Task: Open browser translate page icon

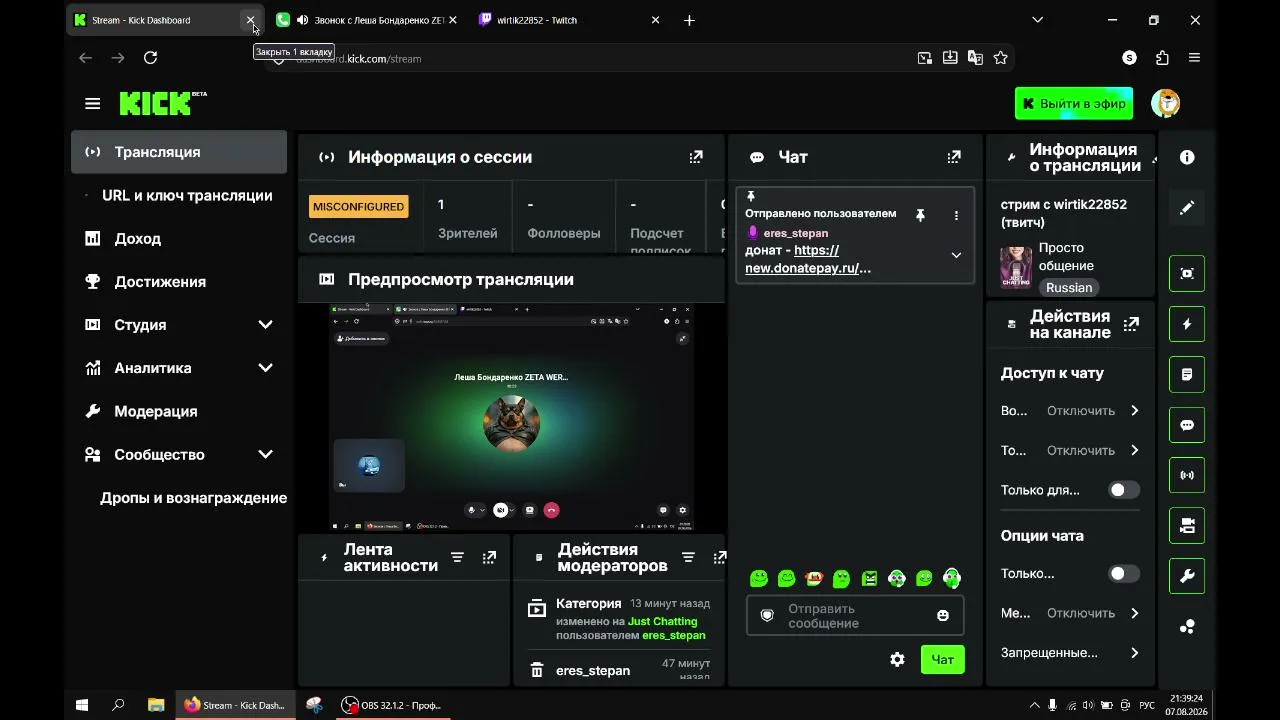Action: (975, 58)
